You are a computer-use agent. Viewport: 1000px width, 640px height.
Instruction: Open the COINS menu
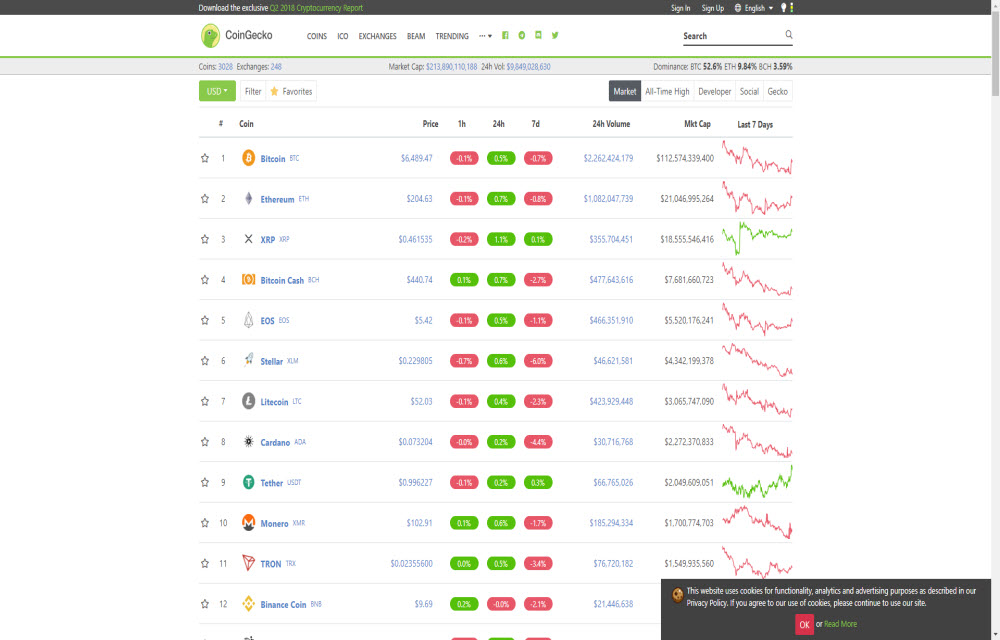316,36
